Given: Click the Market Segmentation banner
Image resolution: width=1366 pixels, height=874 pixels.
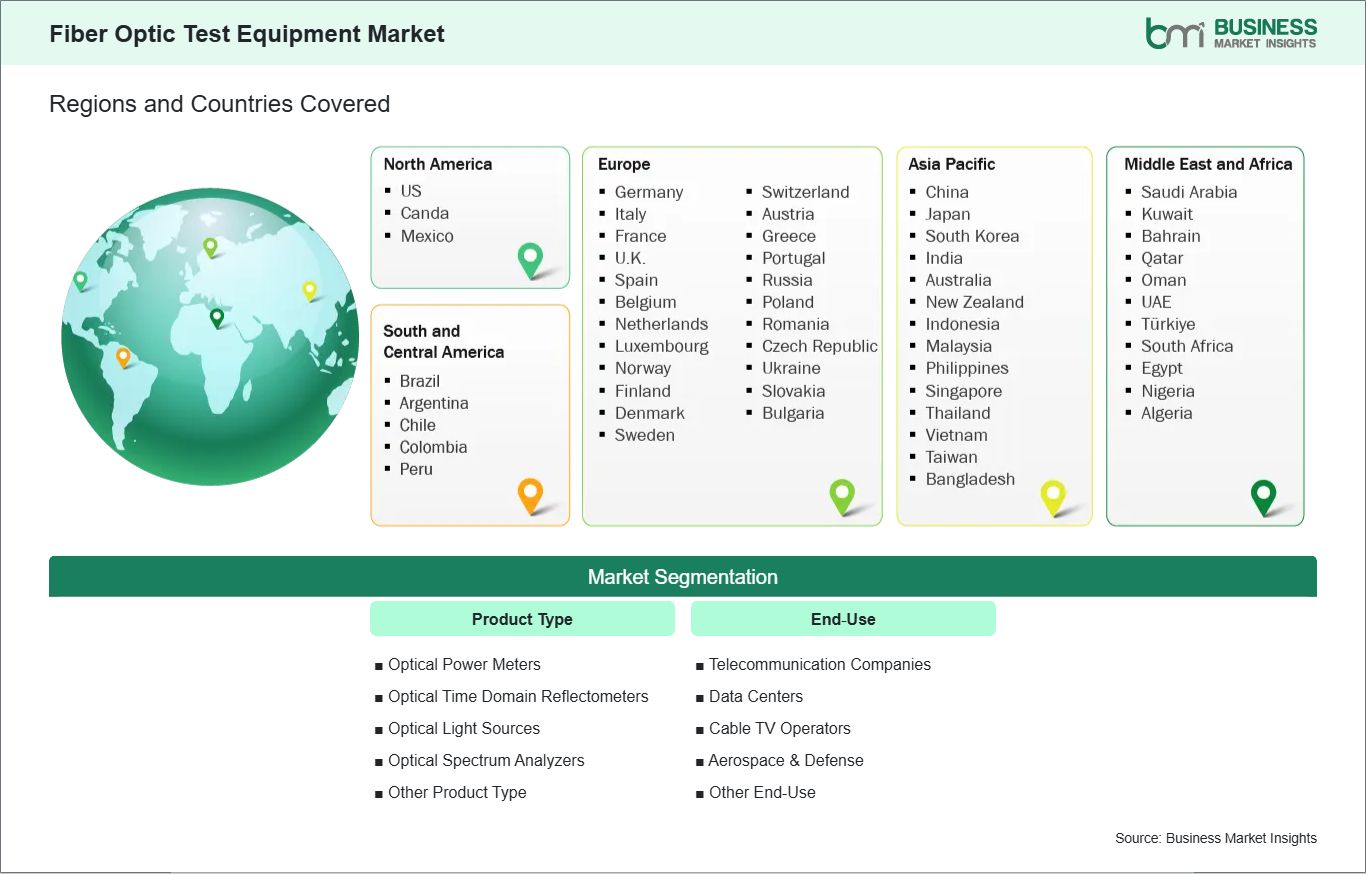Looking at the screenshot, I should (x=682, y=577).
